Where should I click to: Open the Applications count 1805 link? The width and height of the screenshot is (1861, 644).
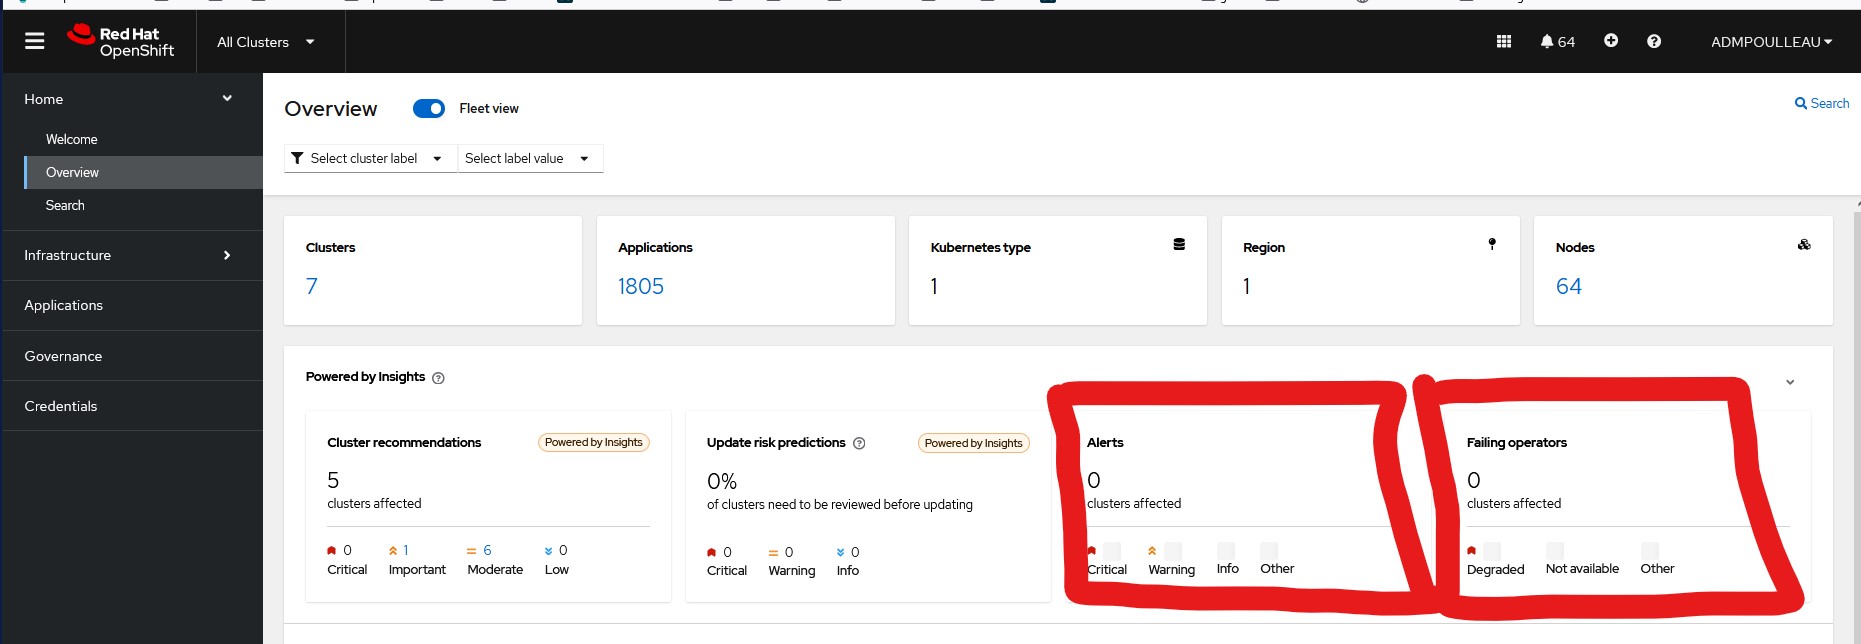641,286
